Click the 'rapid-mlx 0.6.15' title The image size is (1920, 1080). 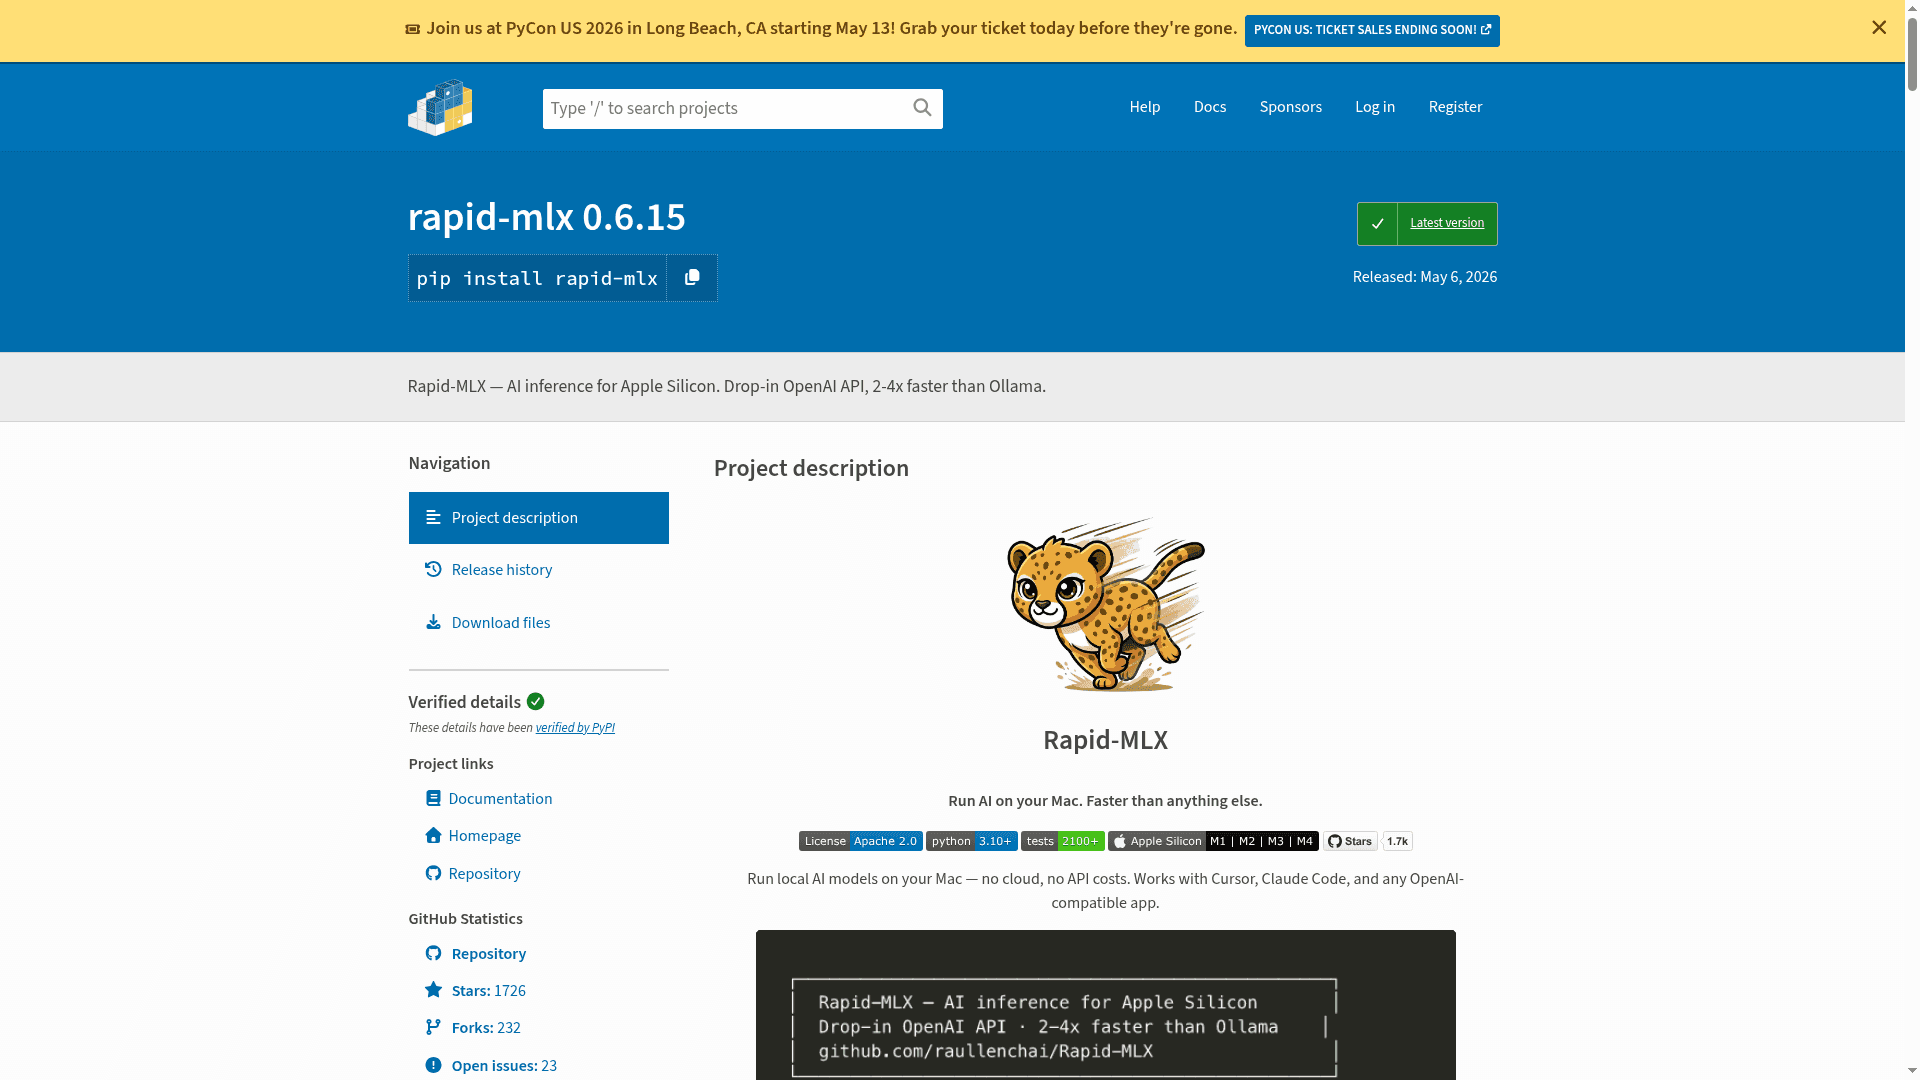(546, 217)
